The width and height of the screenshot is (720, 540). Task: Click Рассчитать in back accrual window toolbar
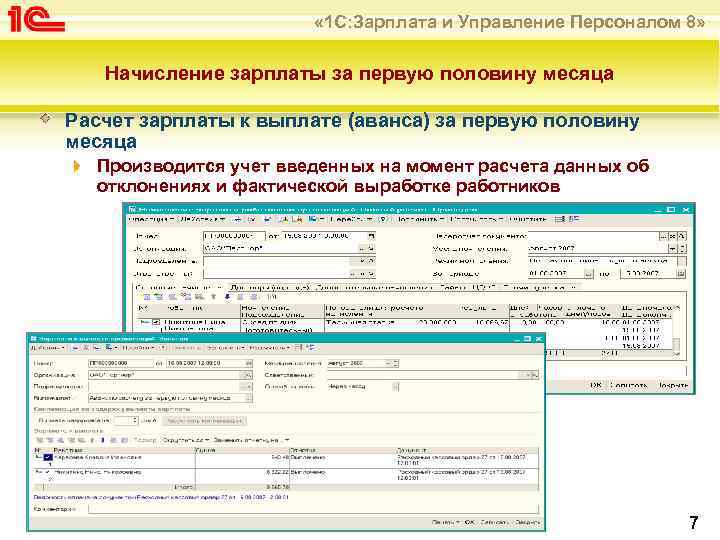tap(476, 219)
